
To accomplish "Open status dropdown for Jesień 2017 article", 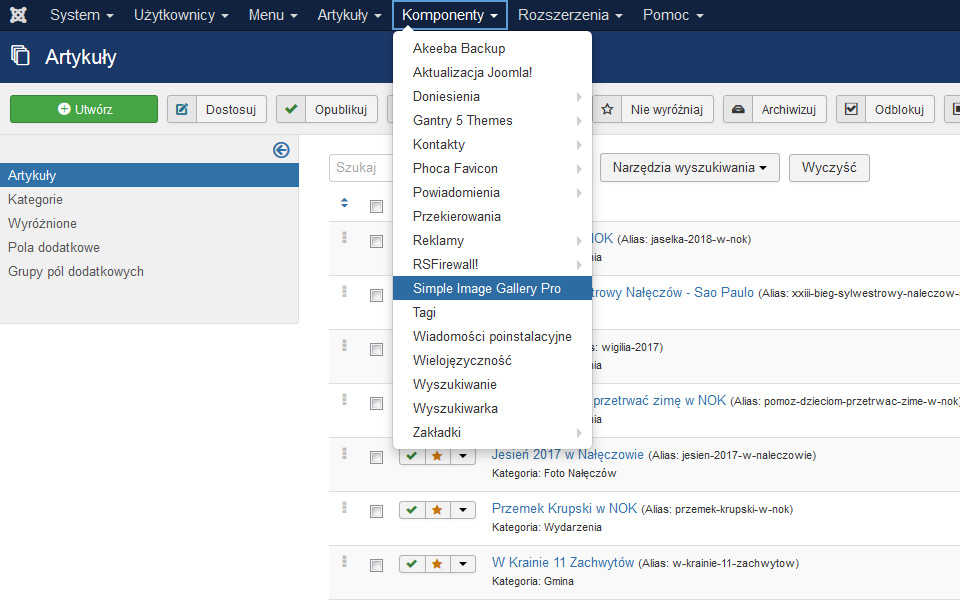I will pyautogui.click(x=463, y=456).
